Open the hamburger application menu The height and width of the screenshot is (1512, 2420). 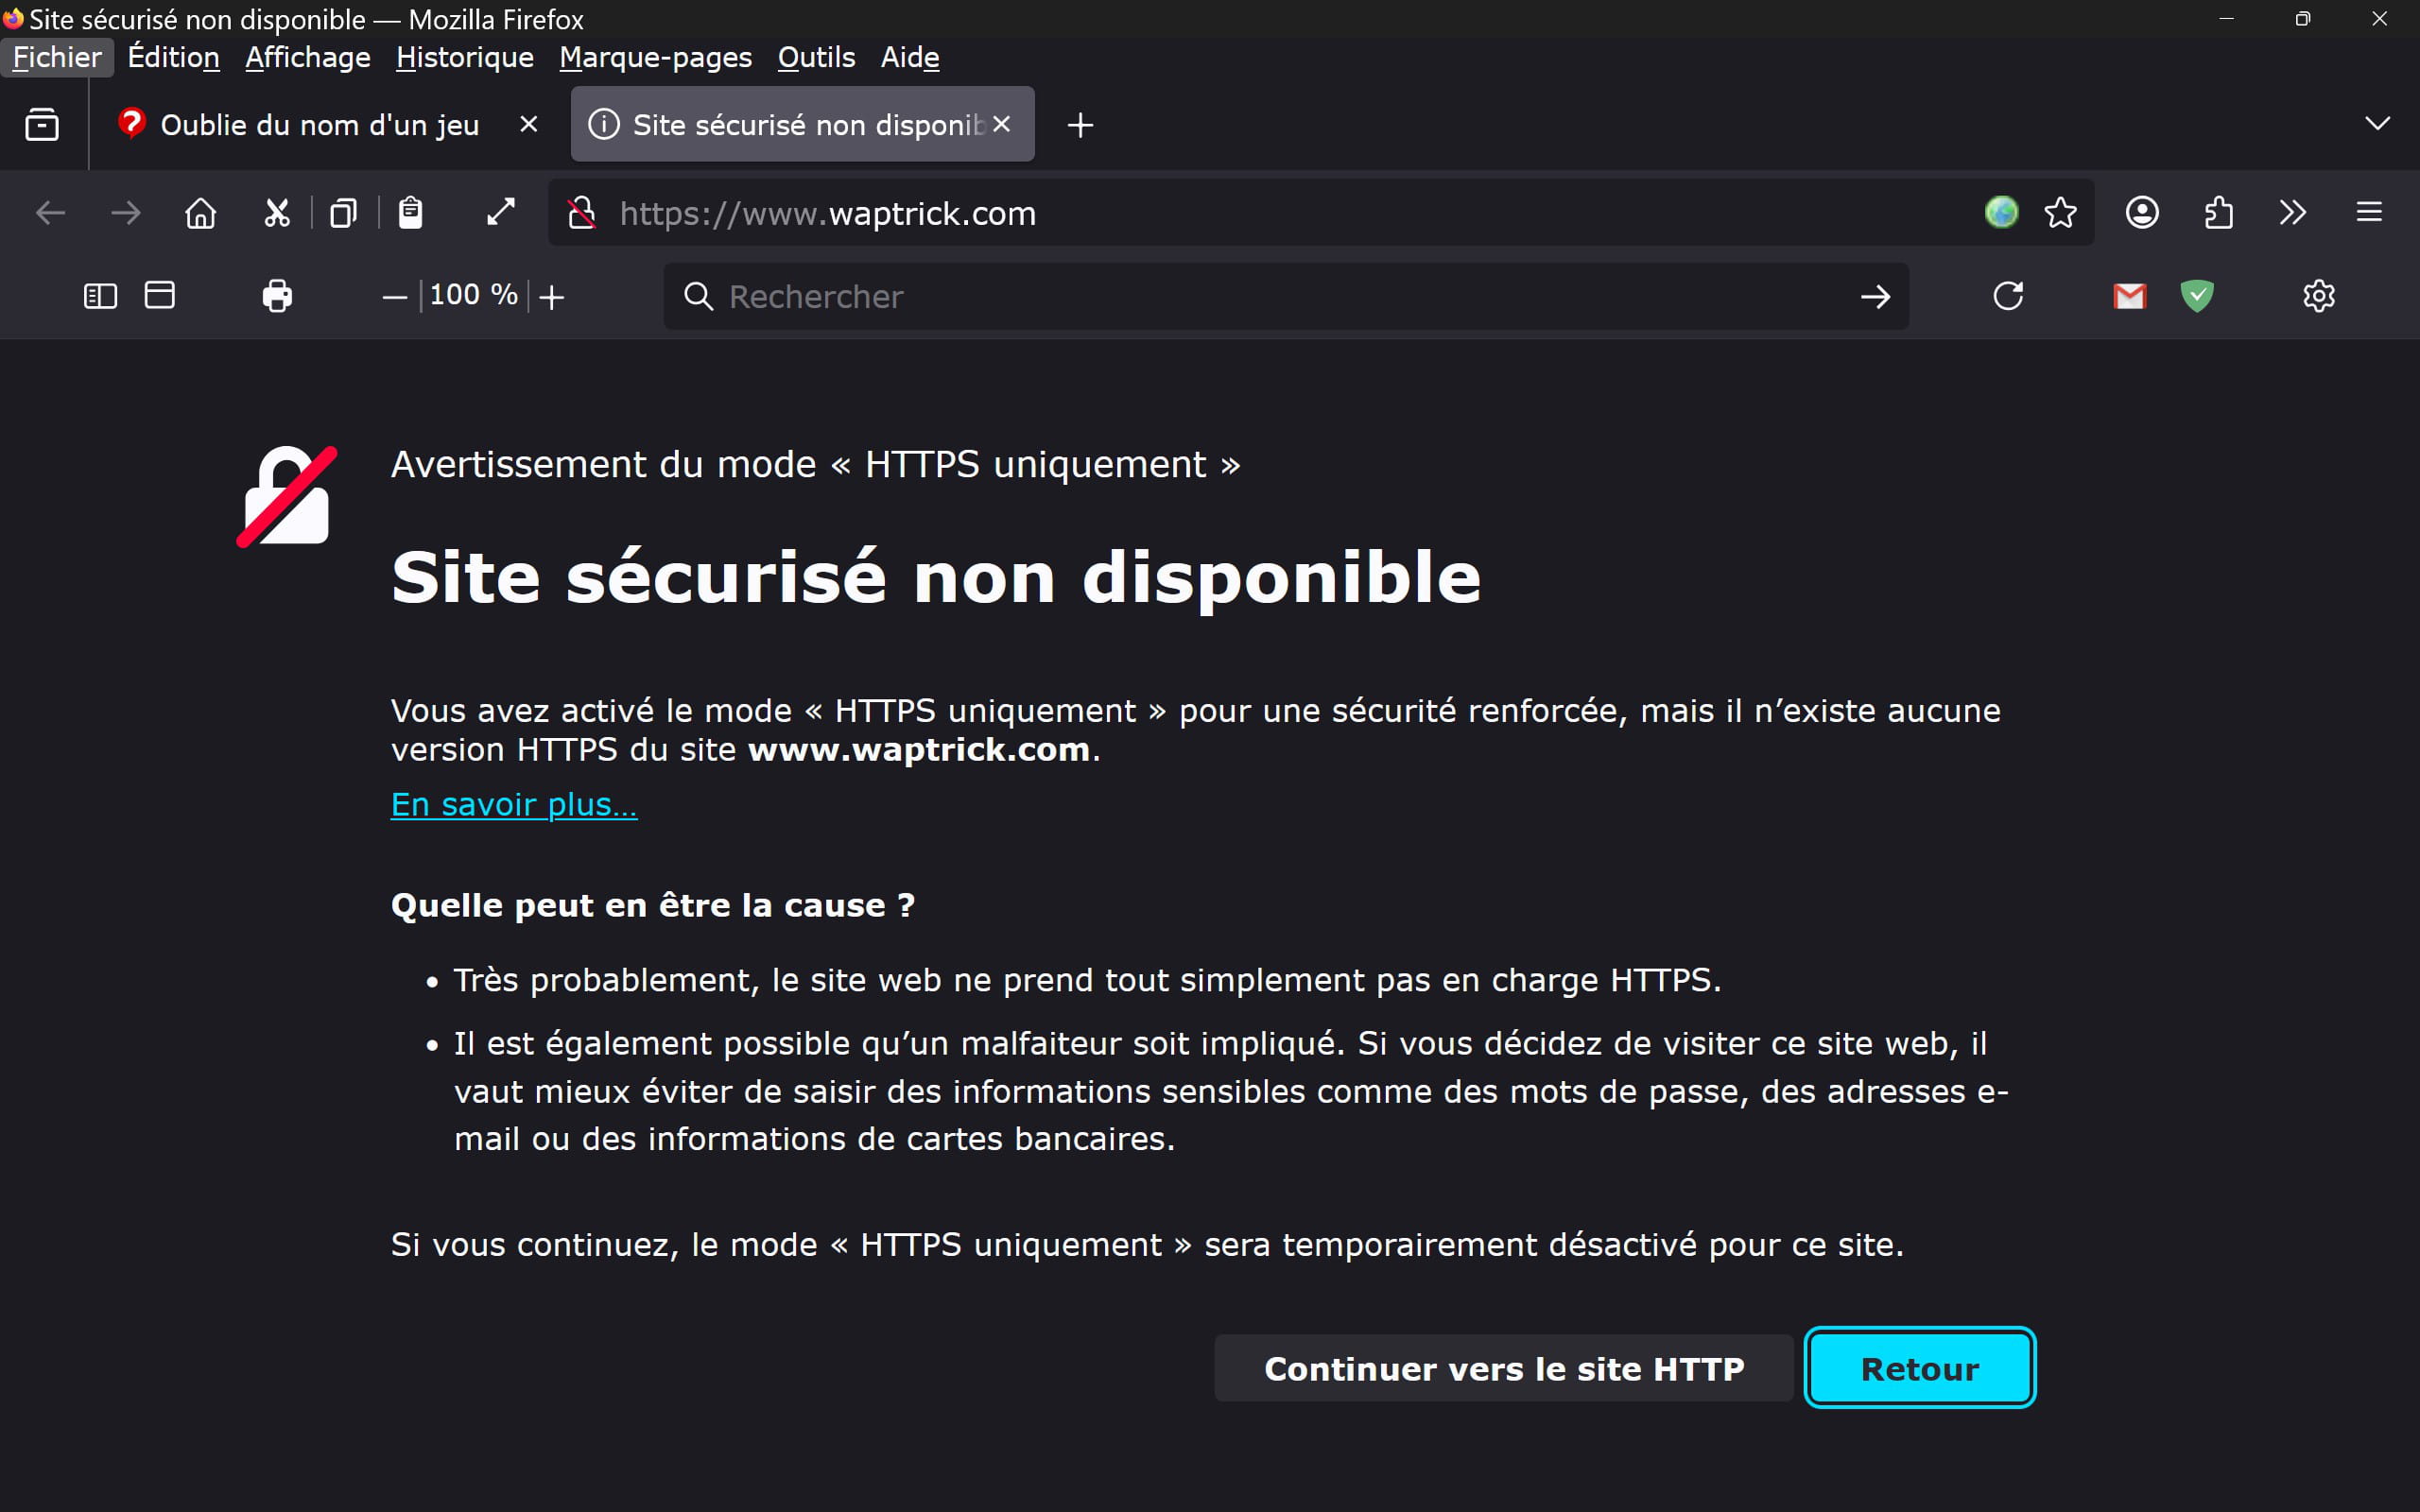pos(2369,212)
